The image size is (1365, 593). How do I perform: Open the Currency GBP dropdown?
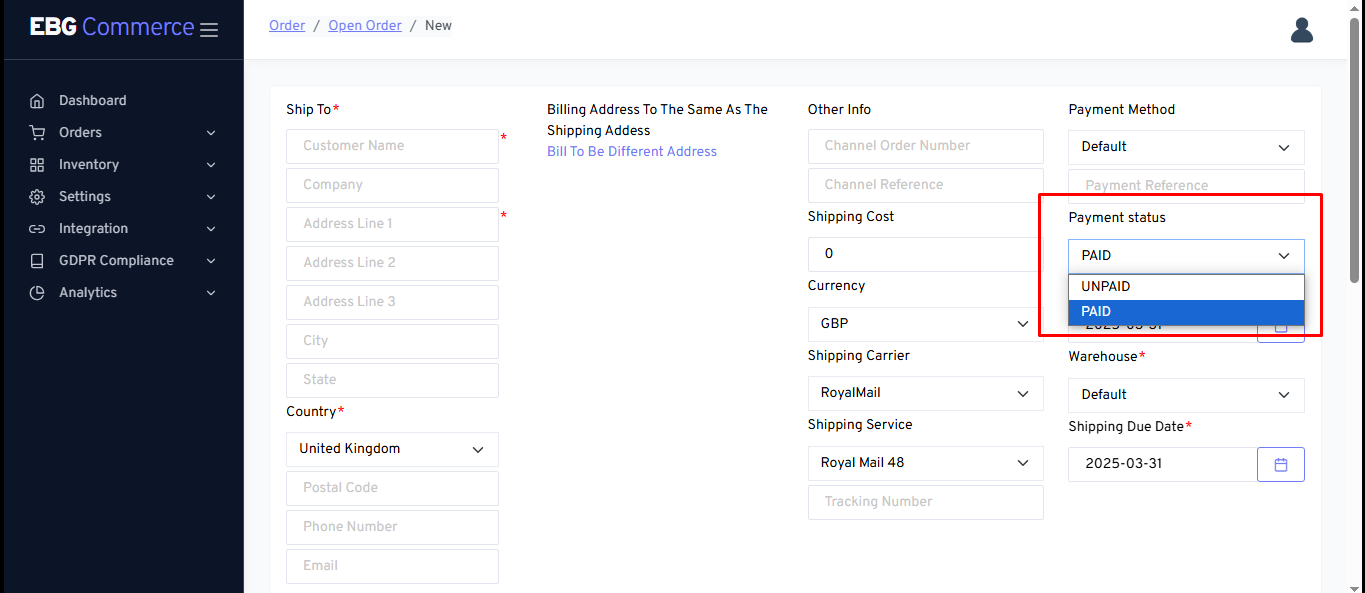click(925, 324)
